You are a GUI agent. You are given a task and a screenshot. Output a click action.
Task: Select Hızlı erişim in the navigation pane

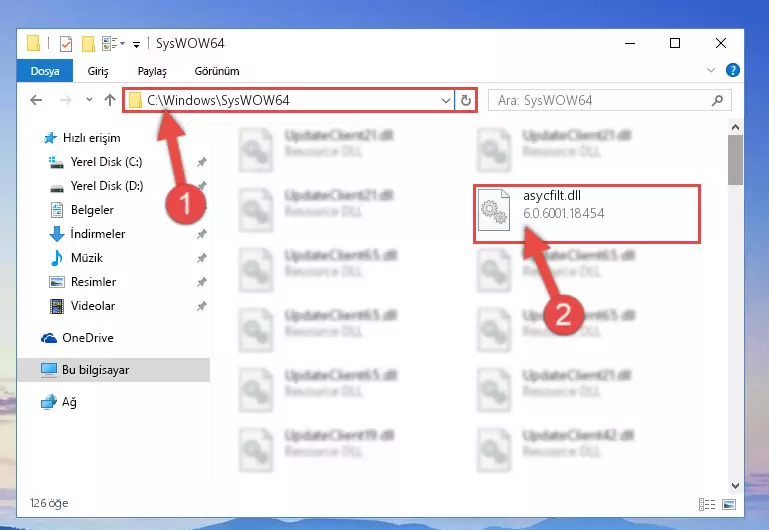tap(92, 138)
